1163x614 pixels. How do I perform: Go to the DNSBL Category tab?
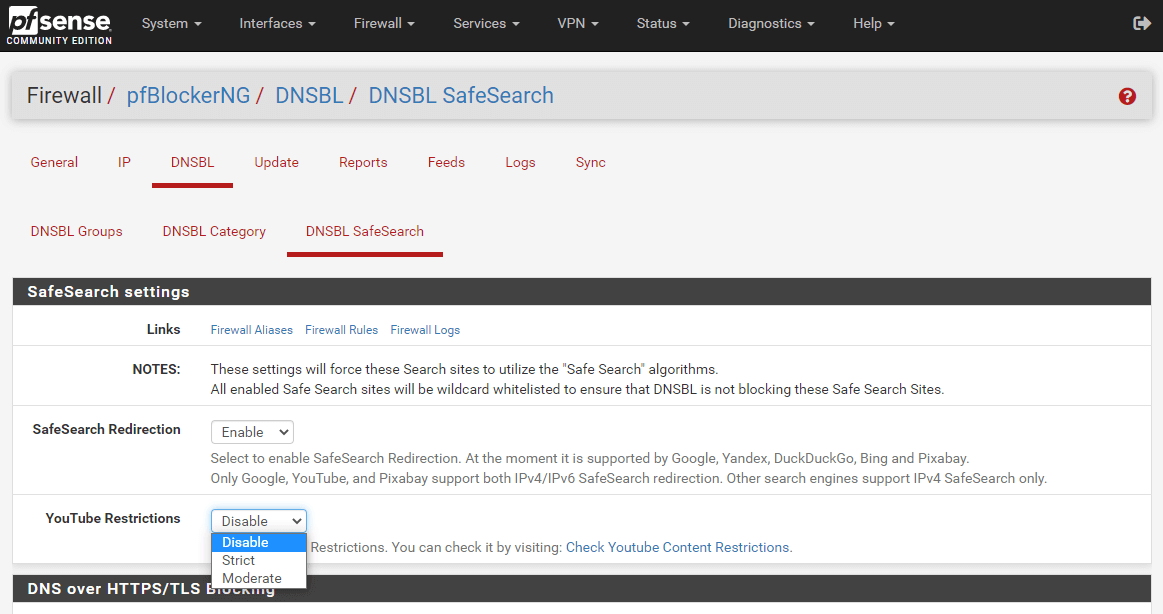point(214,231)
